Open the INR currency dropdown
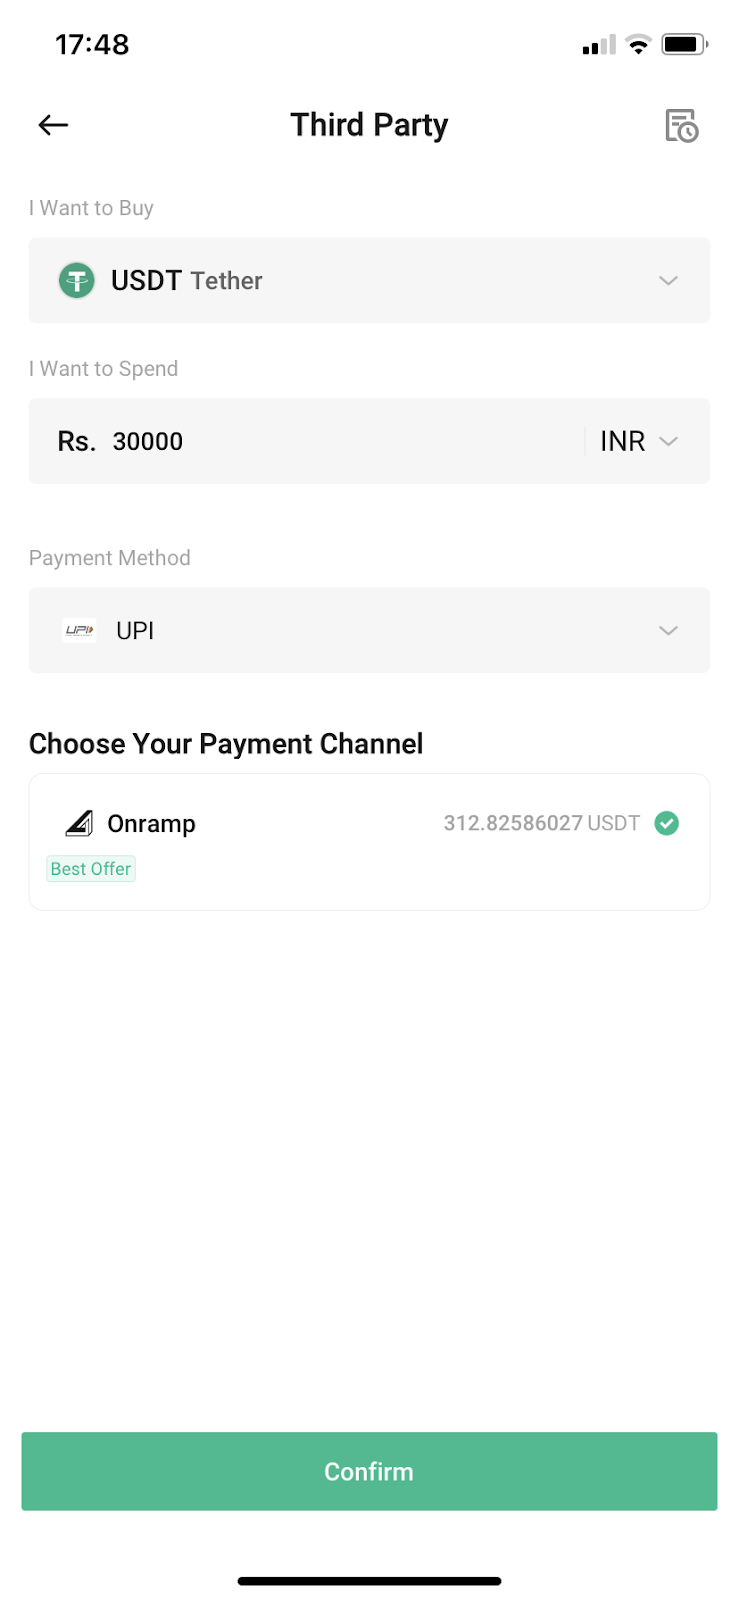The image size is (739, 1600). click(639, 441)
